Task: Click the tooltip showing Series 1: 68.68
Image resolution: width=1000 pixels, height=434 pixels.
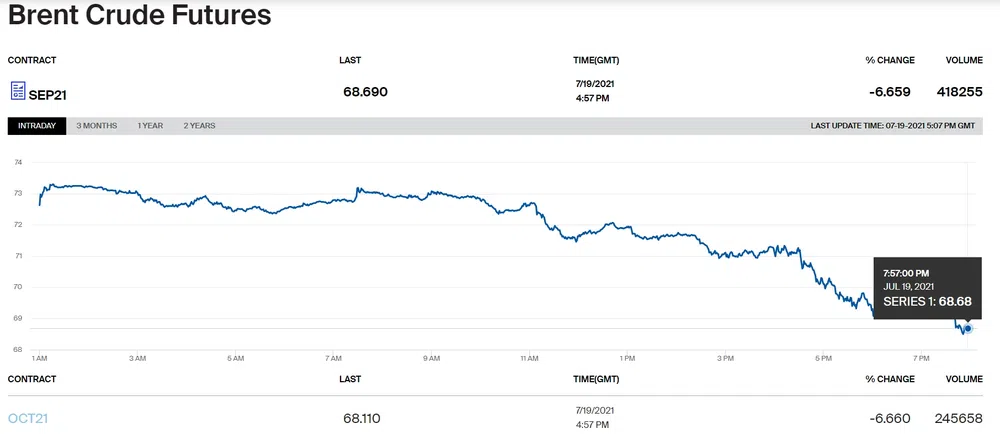Action: 921,286
